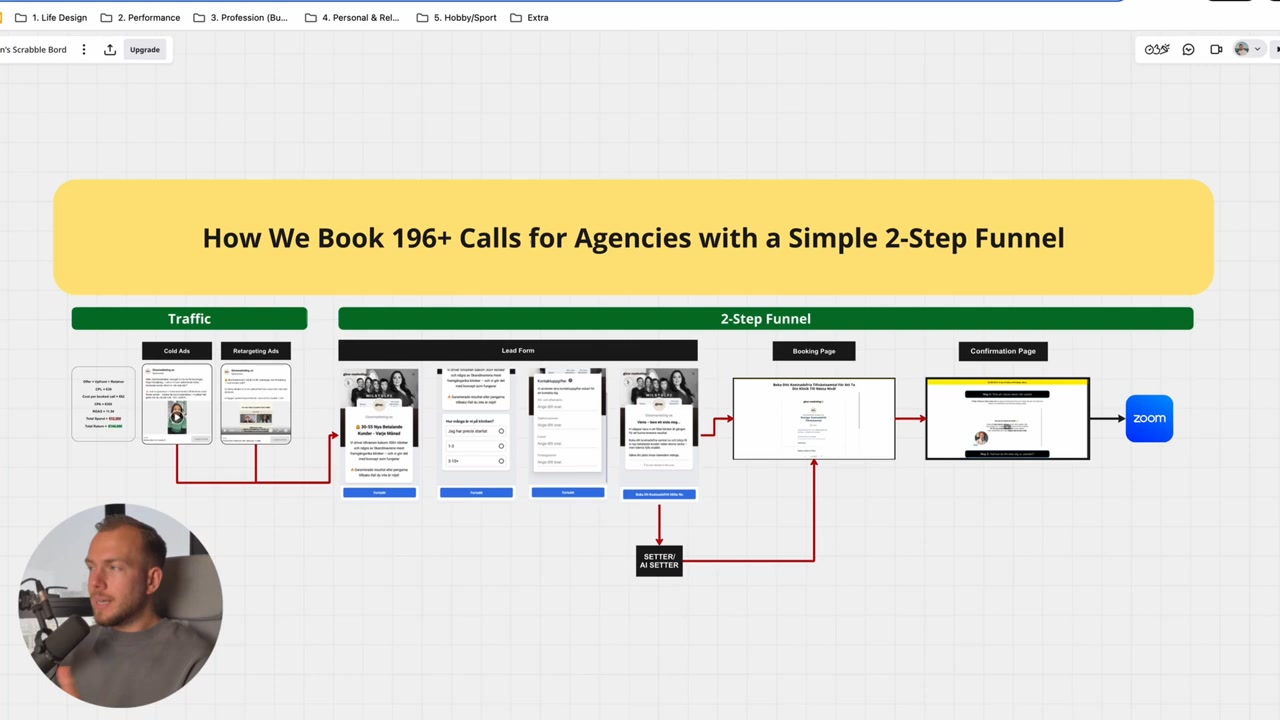The width and height of the screenshot is (1280, 720).
Task: Open the 3. Profession bookmark folder
Action: pos(240,17)
